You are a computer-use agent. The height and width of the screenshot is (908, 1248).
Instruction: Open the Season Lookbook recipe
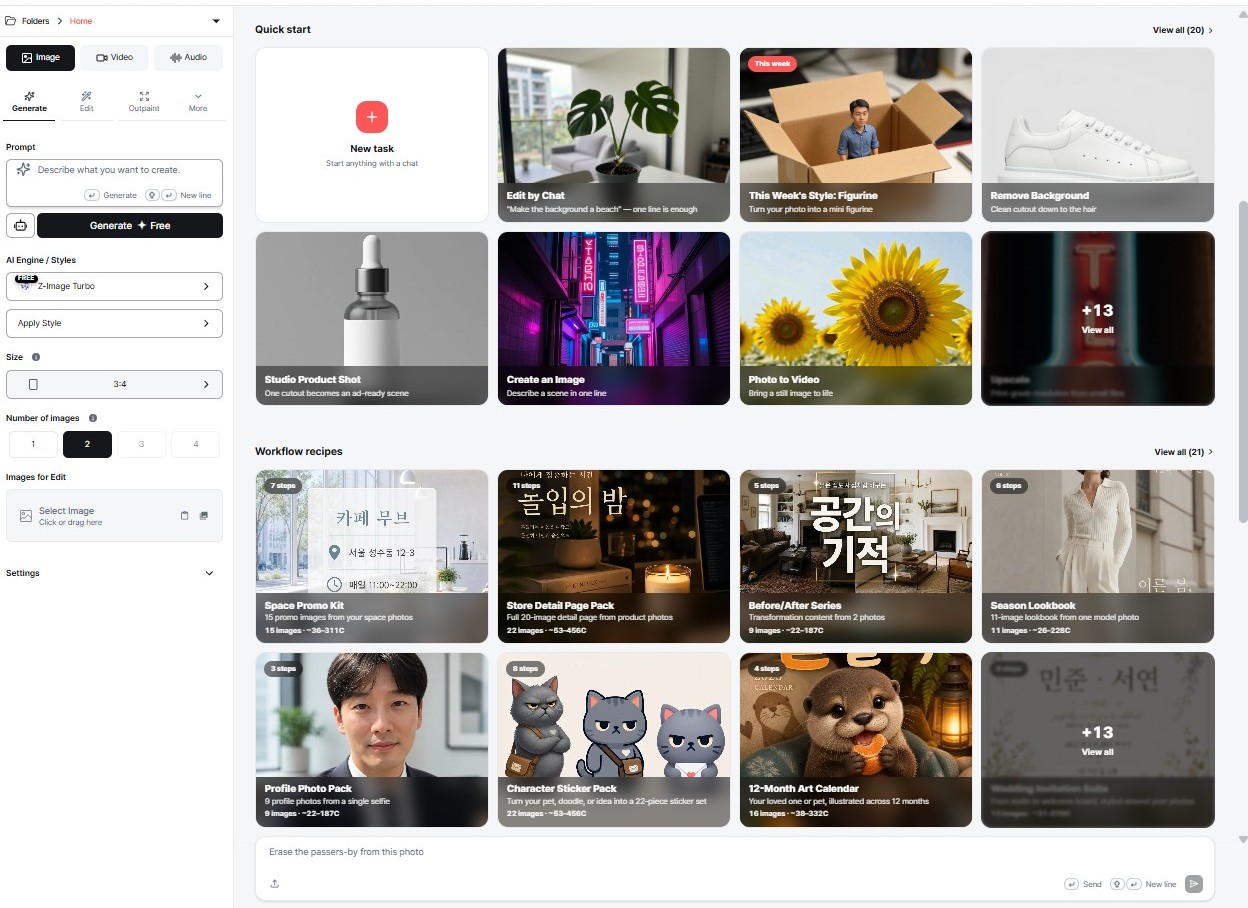(x=1098, y=556)
